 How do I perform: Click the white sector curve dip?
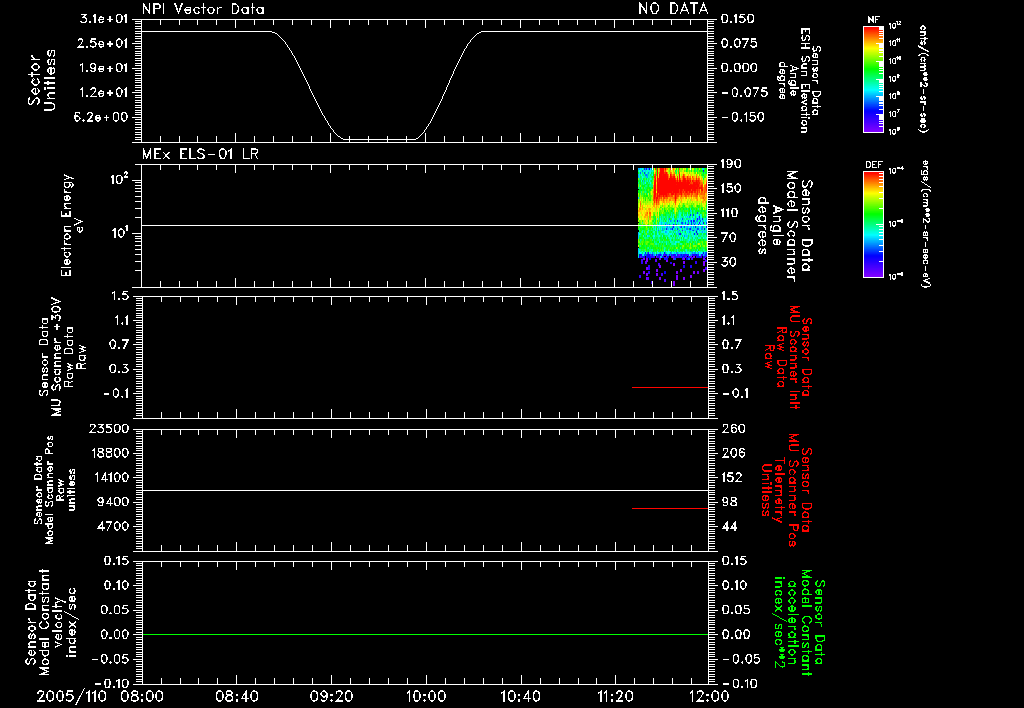click(x=379, y=138)
